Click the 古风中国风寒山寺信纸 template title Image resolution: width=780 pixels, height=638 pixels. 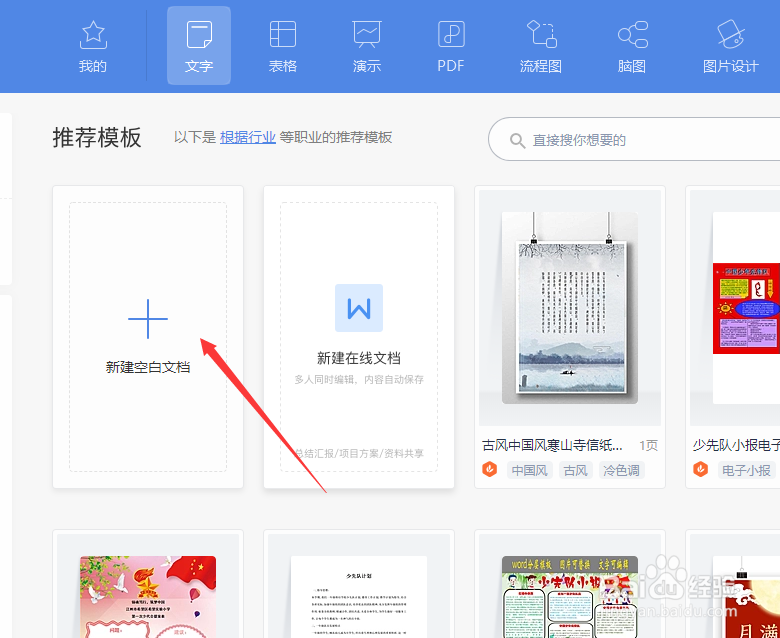pyautogui.click(x=552, y=445)
